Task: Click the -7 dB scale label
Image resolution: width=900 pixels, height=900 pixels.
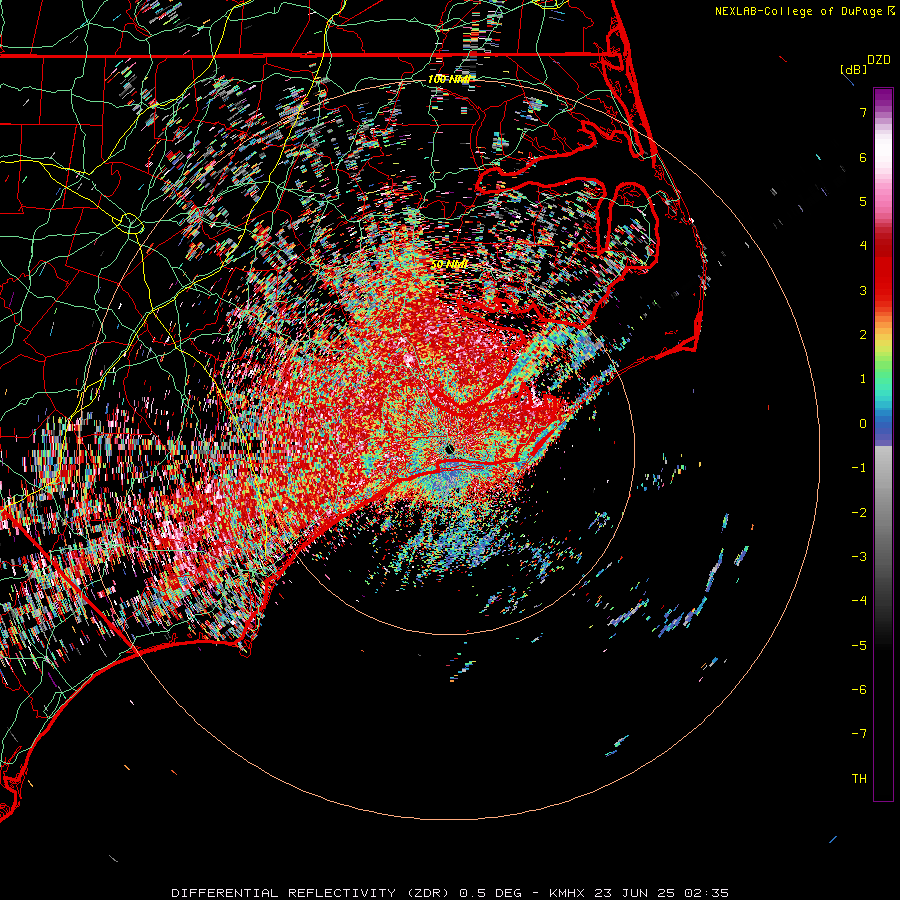Action: click(x=859, y=734)
